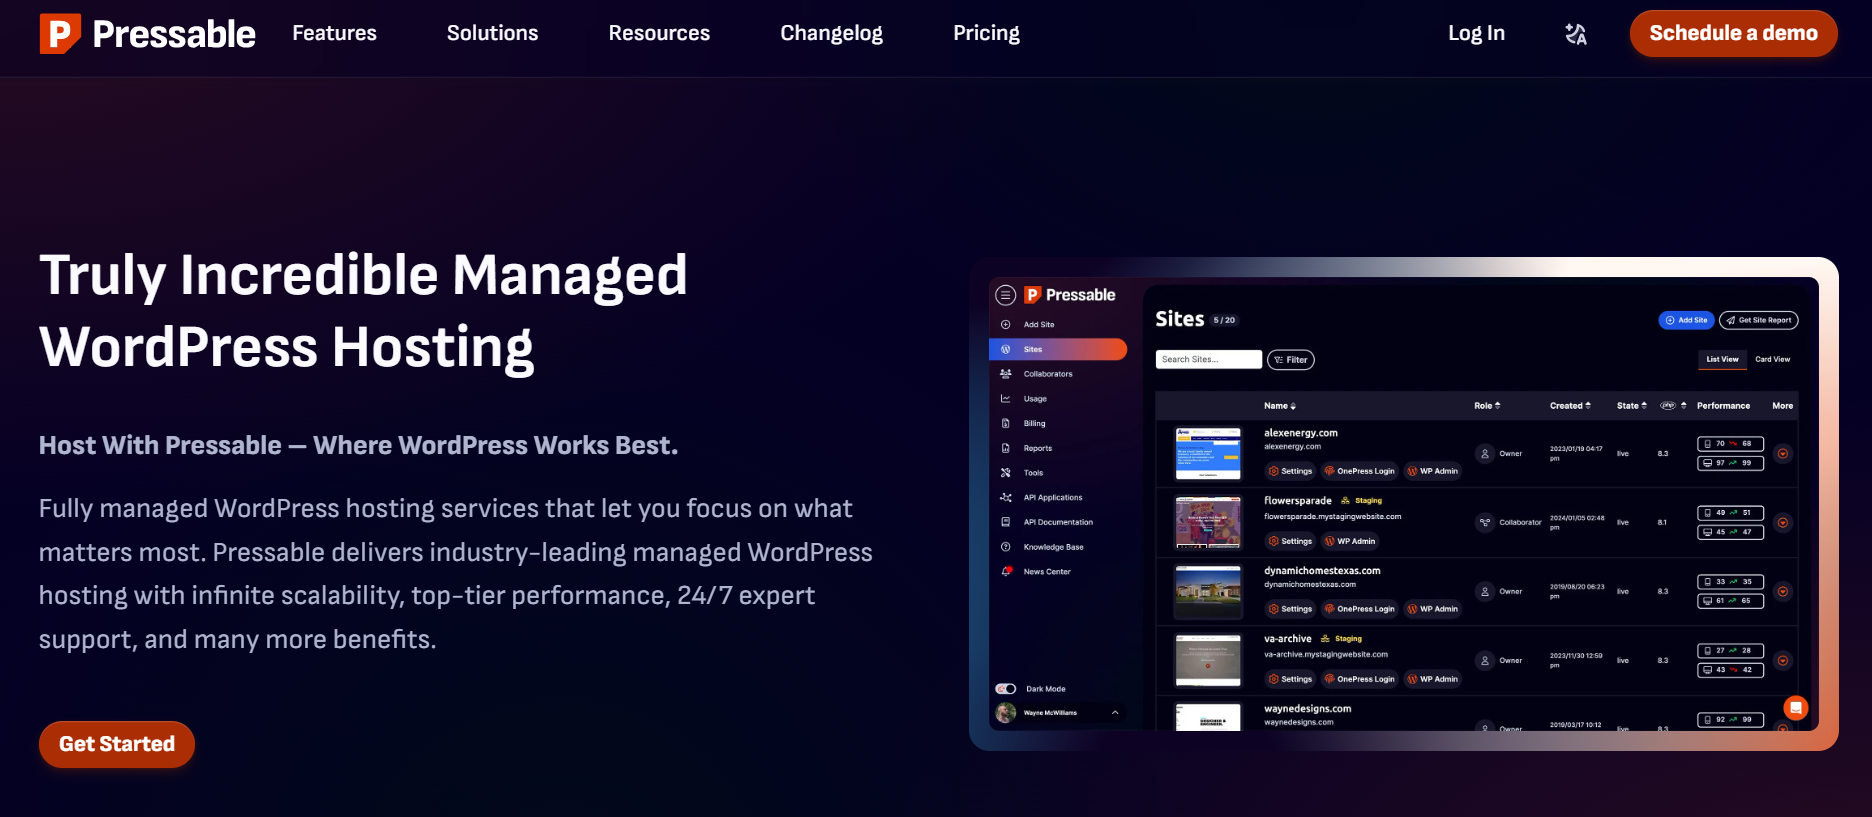Click the blue Add Site button

pyautogui.click(x=1686, y=320)
